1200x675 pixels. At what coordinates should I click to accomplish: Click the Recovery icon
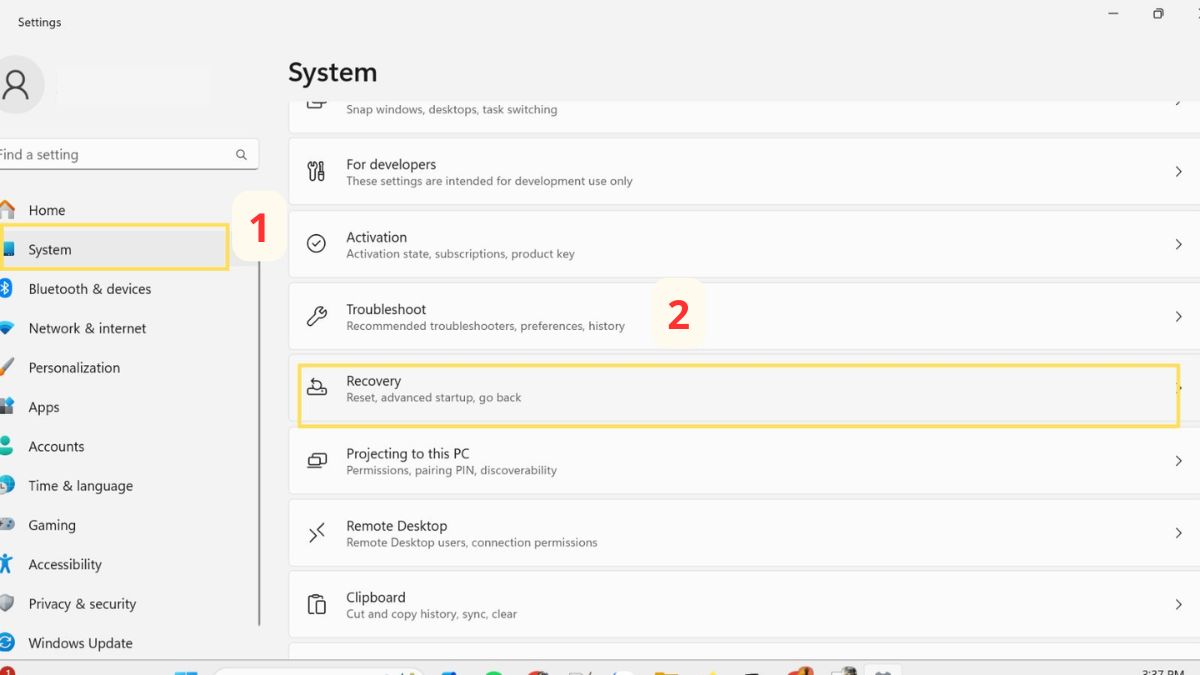pyautogui.click(x=316, y=388)
